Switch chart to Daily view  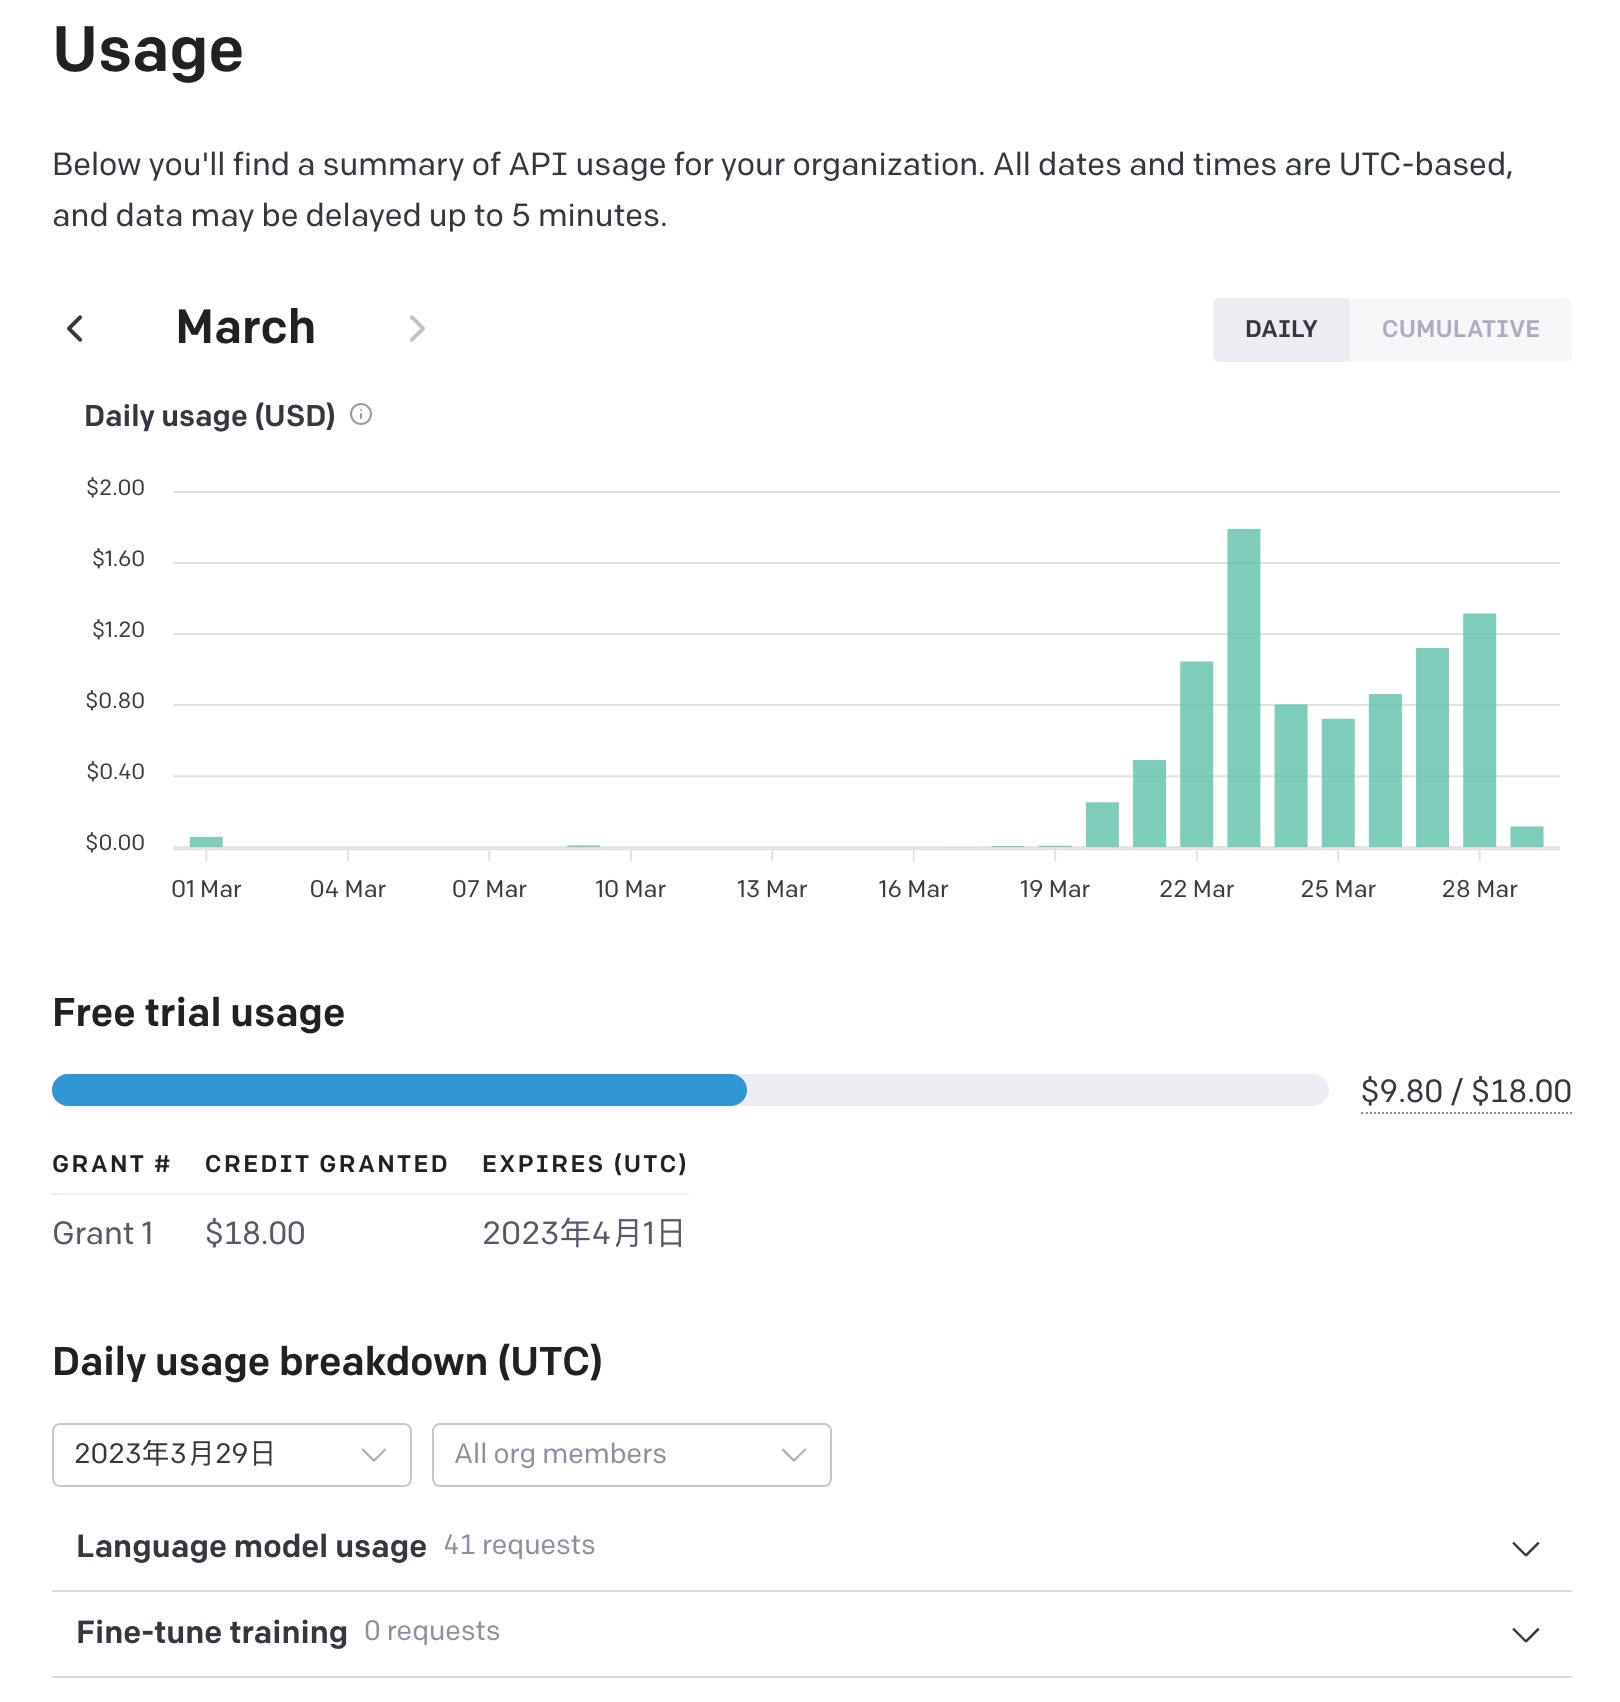(1280, 329)
